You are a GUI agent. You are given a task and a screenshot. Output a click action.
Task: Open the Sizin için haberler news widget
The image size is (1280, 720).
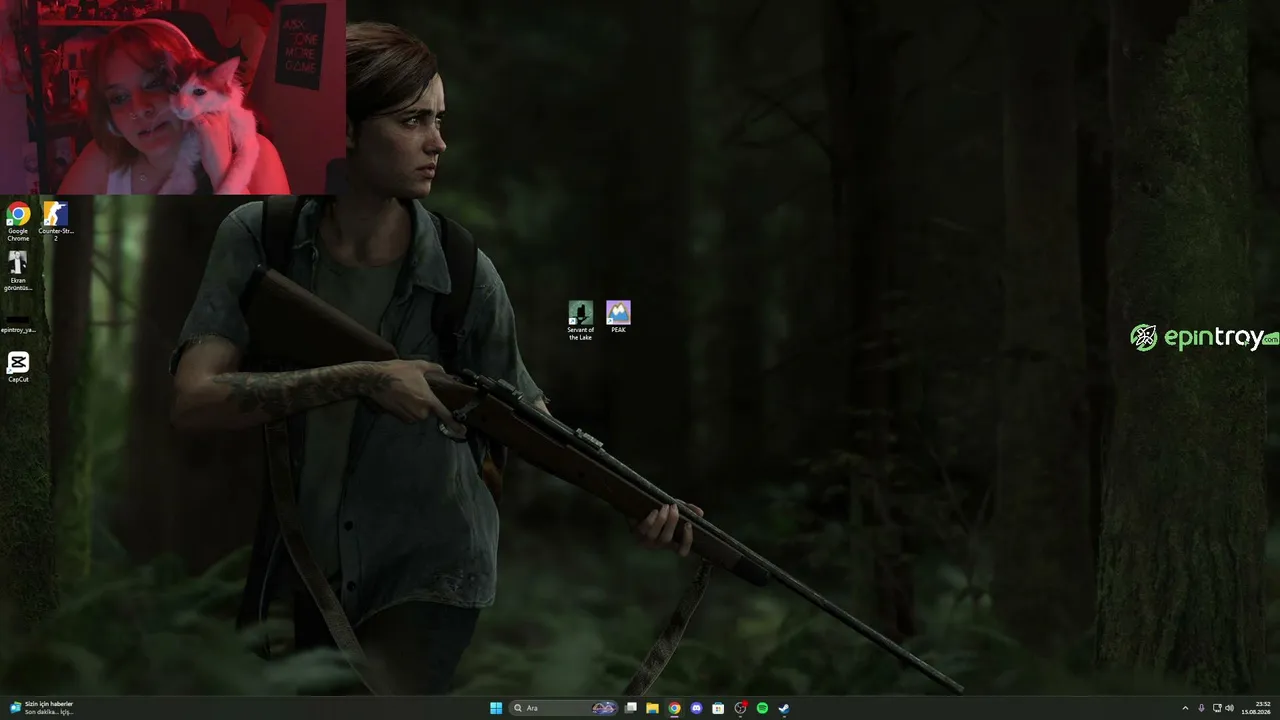tap(40, 708)
